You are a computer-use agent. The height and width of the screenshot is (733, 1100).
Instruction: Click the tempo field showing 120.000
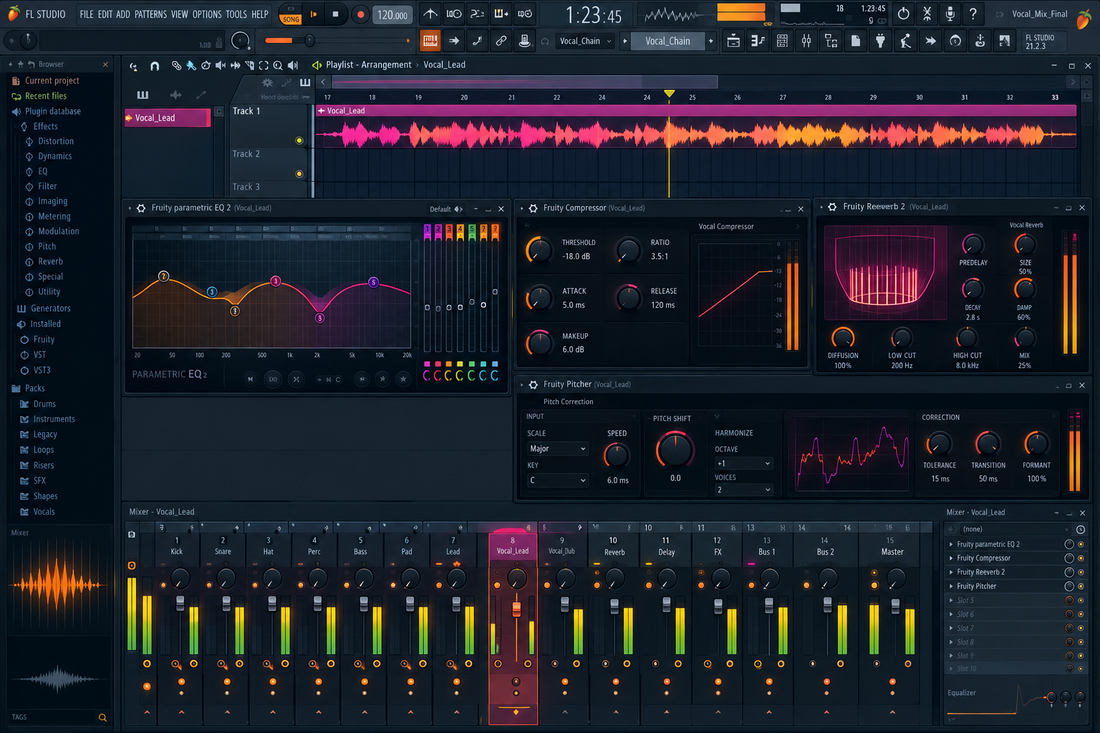pyautogui.click(x=392, y=15)
